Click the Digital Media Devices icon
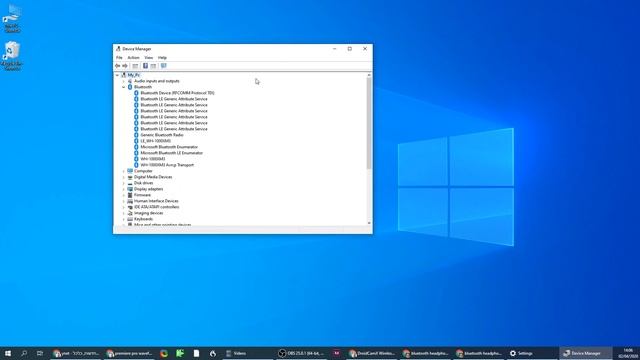Viewport: 640px width, 360px height. 130,177
